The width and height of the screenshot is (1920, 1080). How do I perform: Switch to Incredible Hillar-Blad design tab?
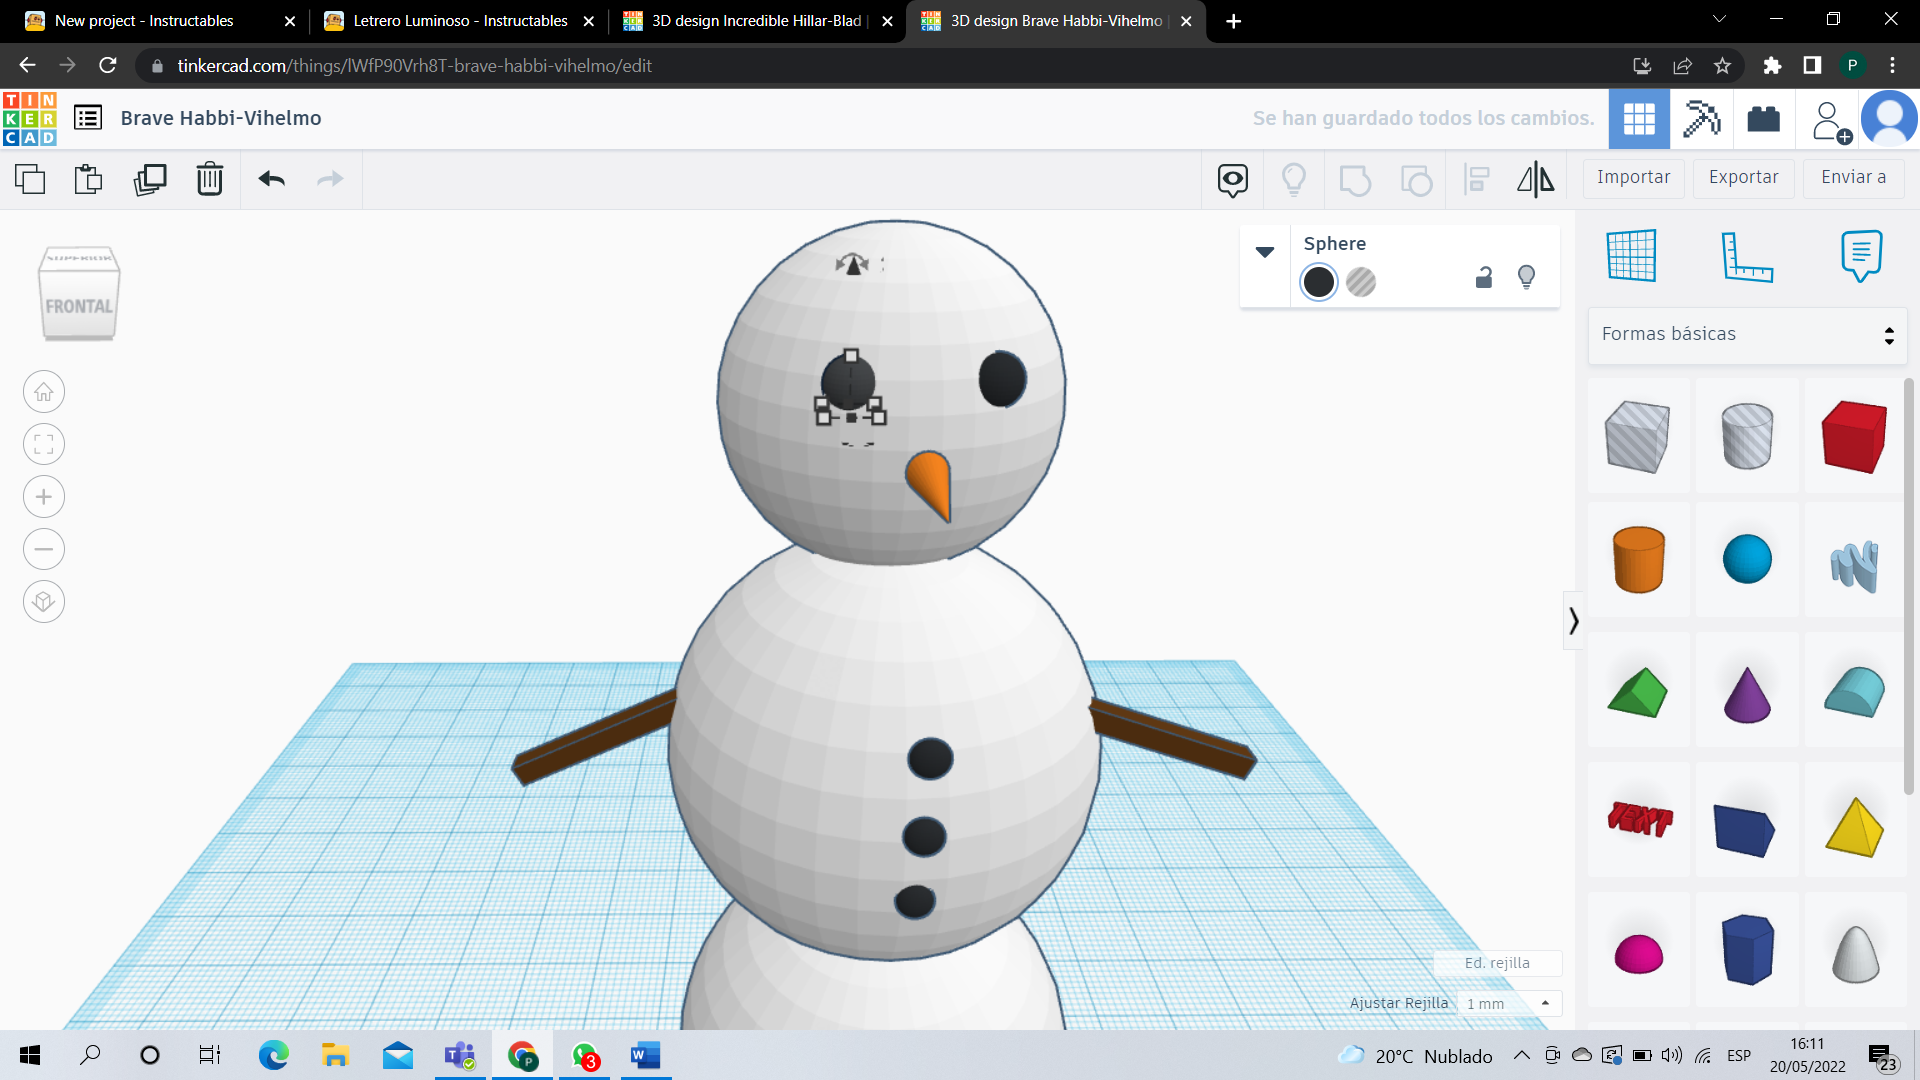pos(757,21)
